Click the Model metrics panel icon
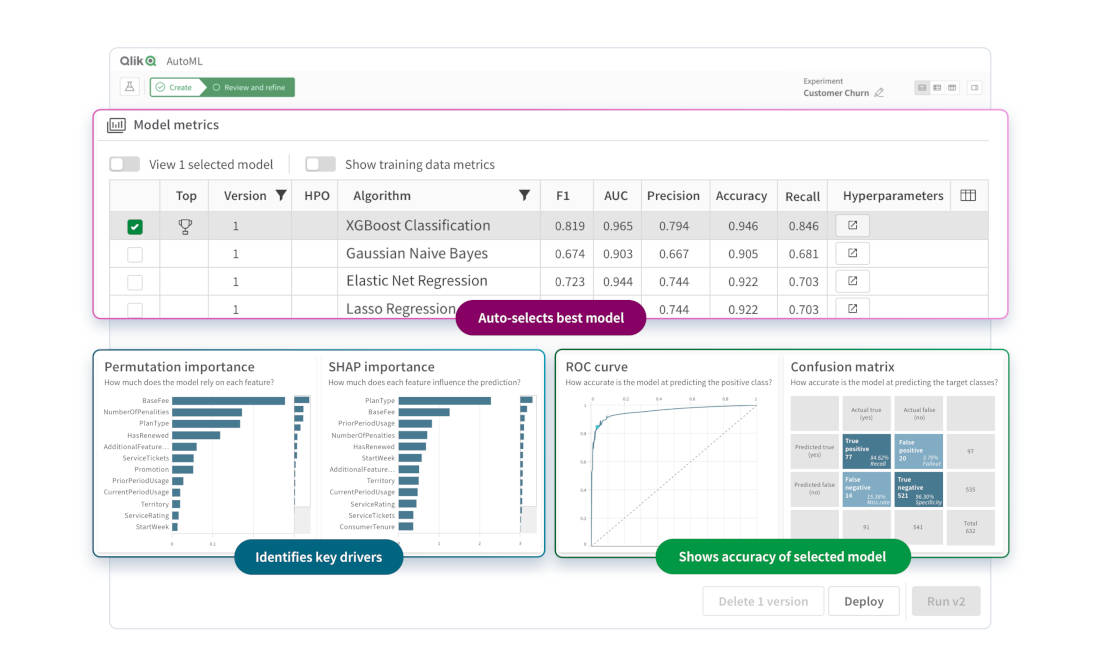Screen dimensions: 1100x660 (114, 122)
